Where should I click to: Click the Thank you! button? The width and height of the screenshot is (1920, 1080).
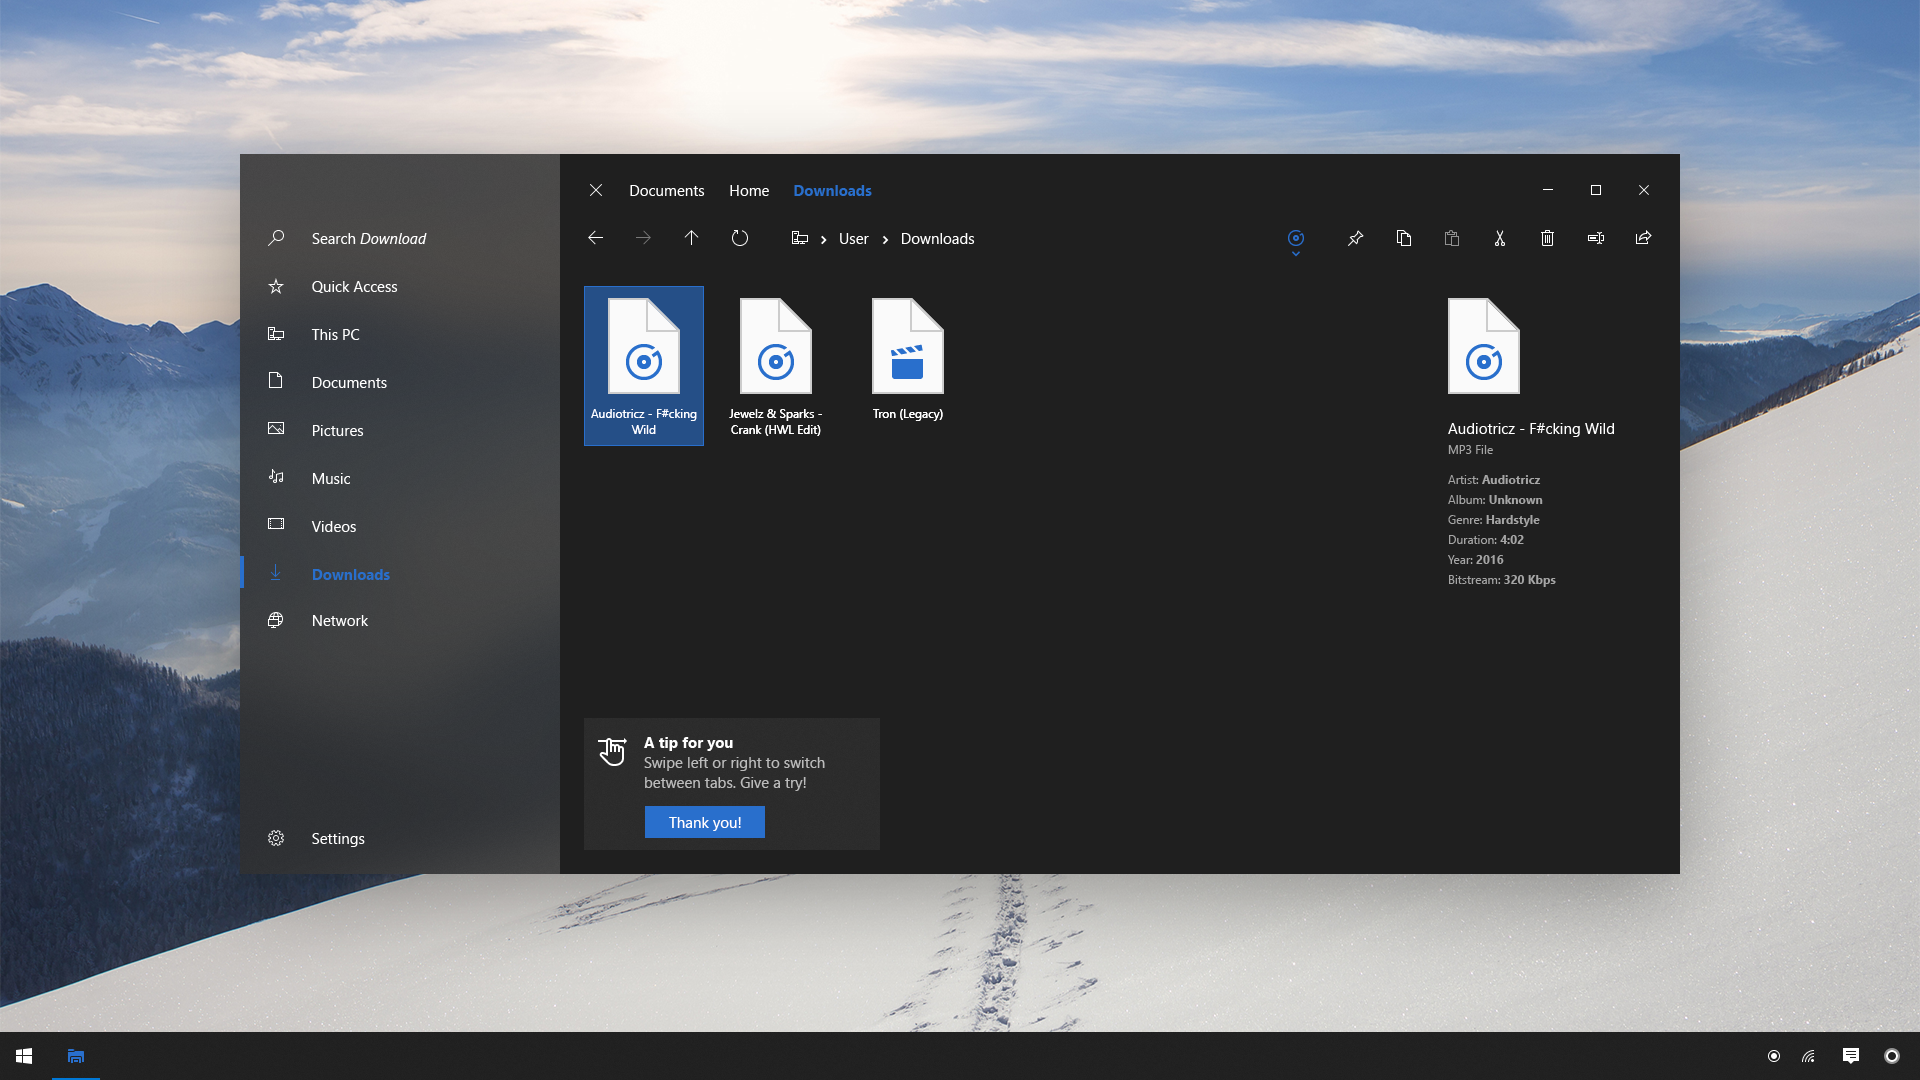pyautogui.click(x=705, y=822)
